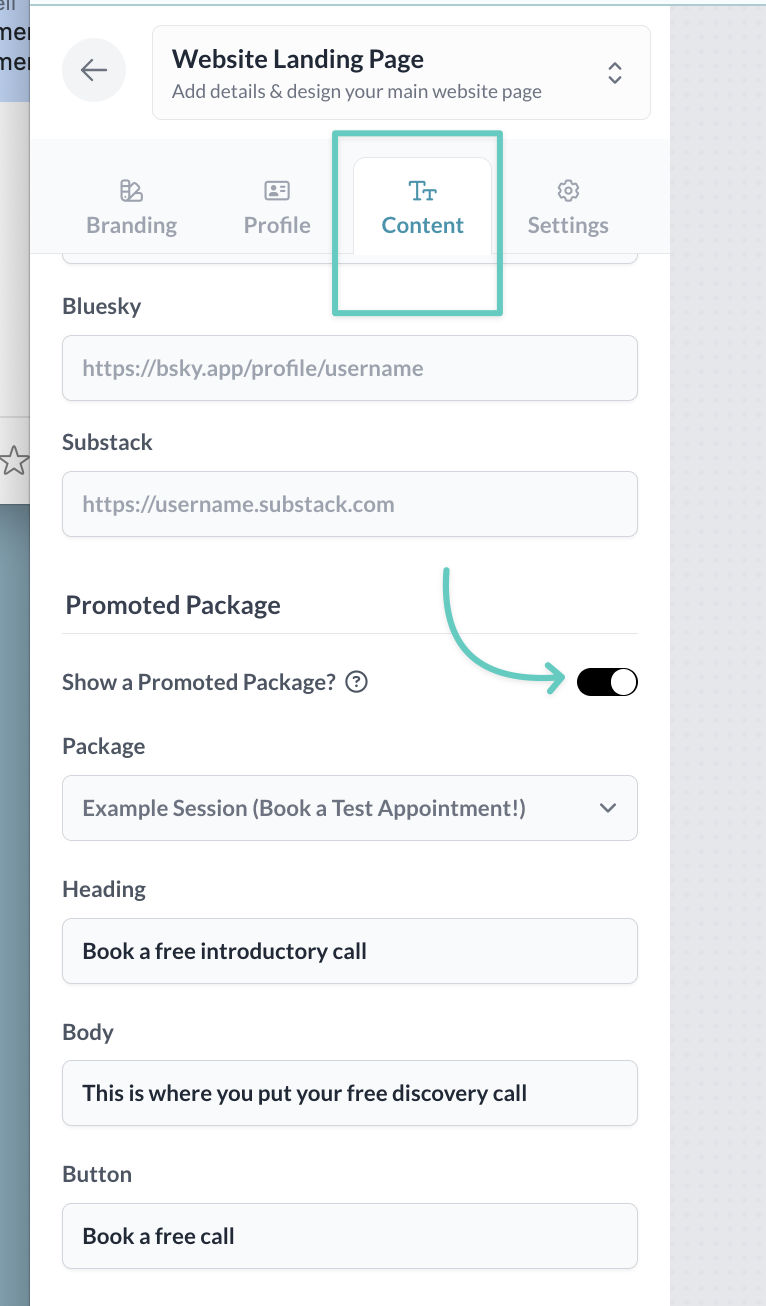Click the Profile card icon
This screenshot has width=766, height=1306.
pyautogui.click(x=277, y=190)
